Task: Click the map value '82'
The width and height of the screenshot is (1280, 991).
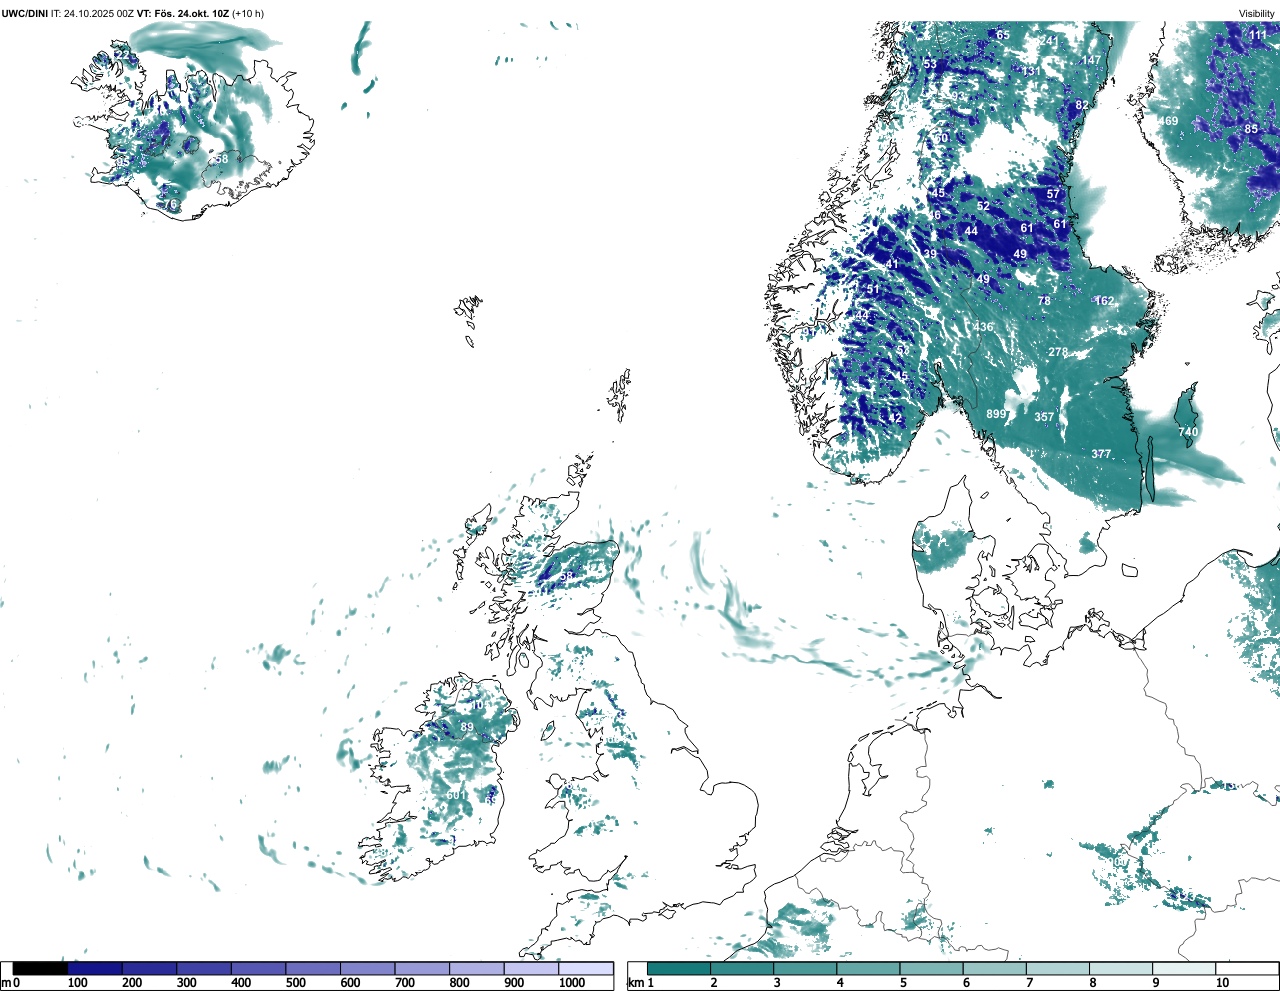Action: click(x=1082, y=105)
